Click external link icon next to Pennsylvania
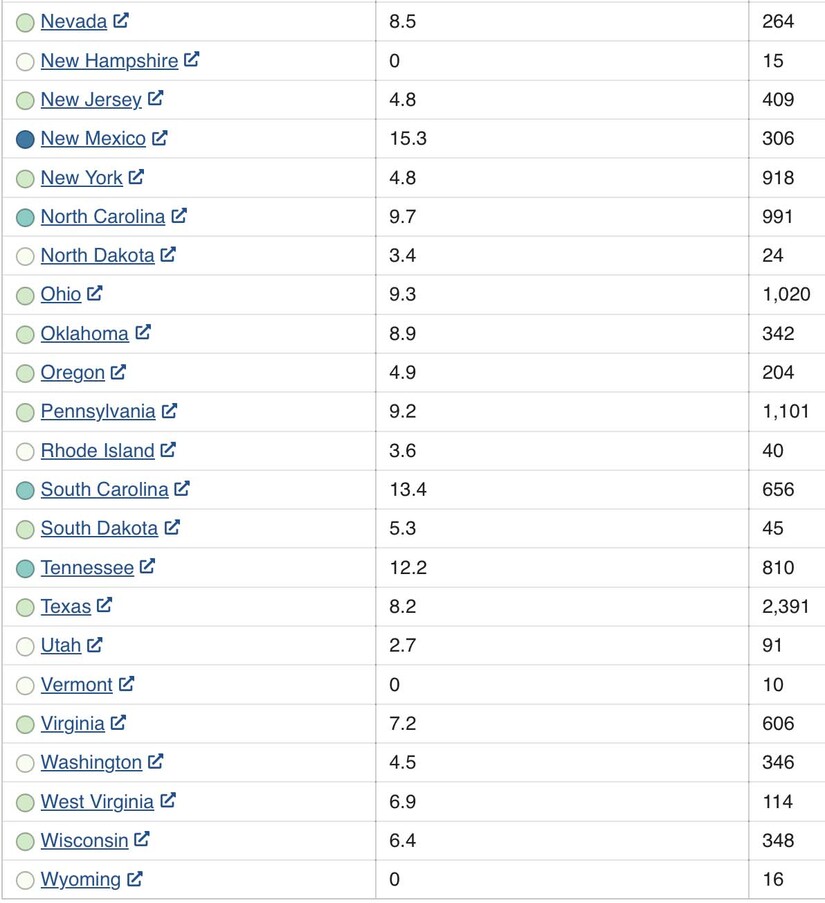825x903 pixels. (169, 410)
